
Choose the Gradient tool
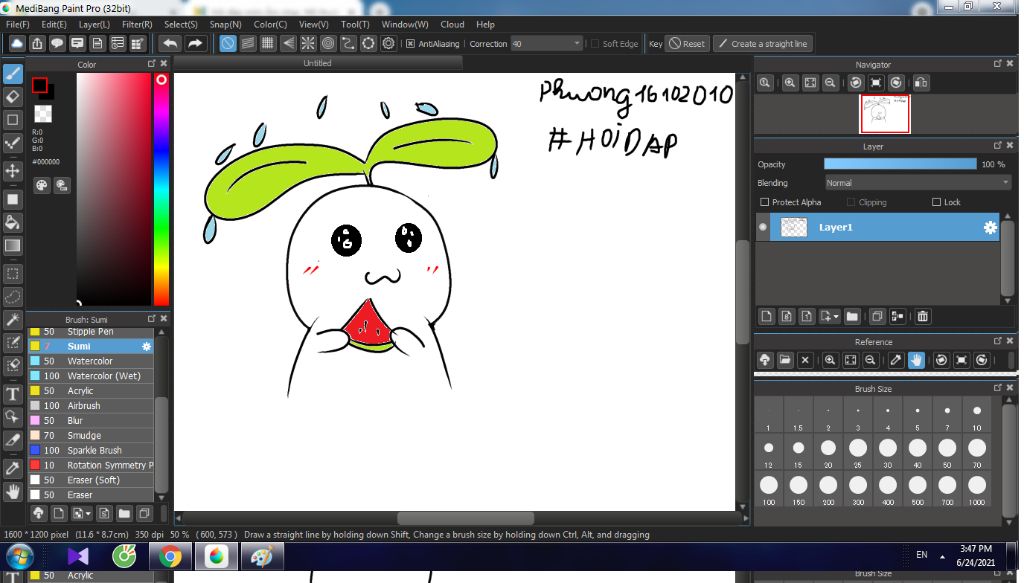coord(12,245)
